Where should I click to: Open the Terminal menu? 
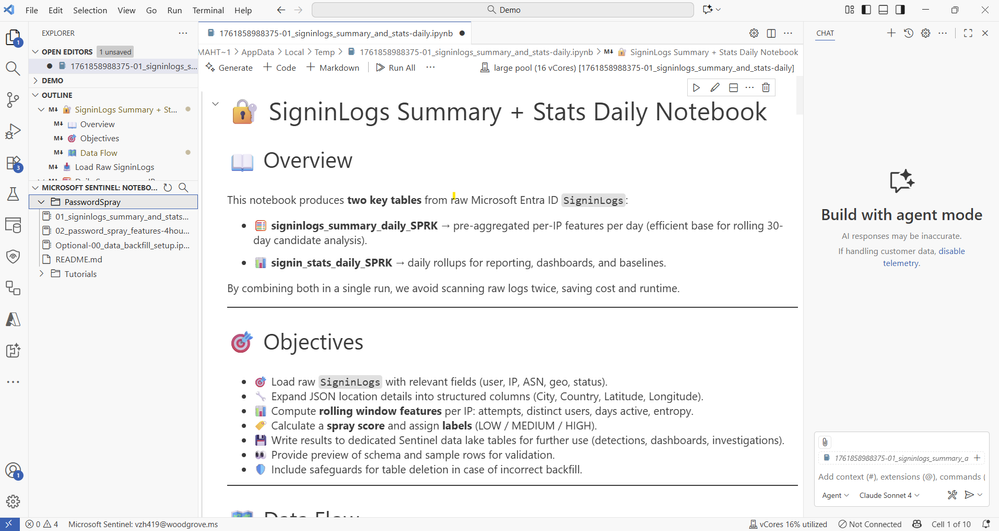tap(208, 10)
